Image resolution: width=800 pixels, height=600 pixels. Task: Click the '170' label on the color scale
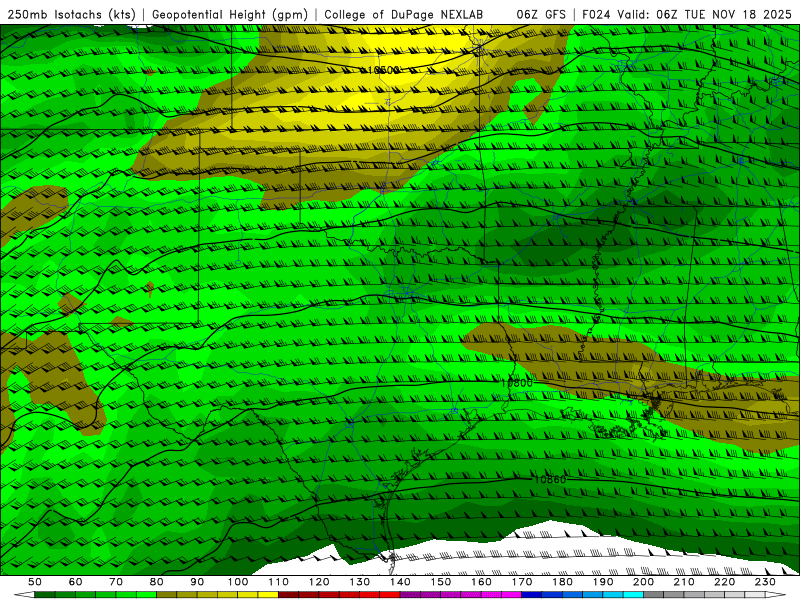[x=522, y=582]
